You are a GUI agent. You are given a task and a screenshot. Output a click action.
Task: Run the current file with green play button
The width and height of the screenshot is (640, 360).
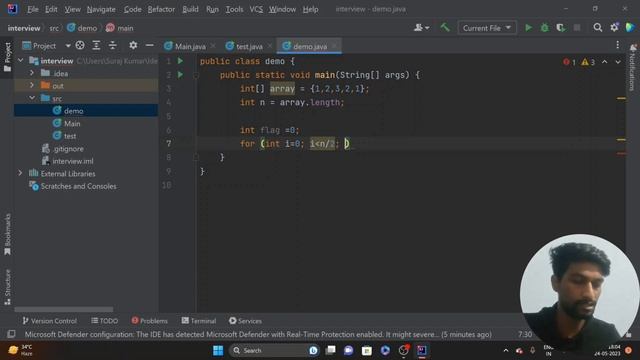pos(529,28)
